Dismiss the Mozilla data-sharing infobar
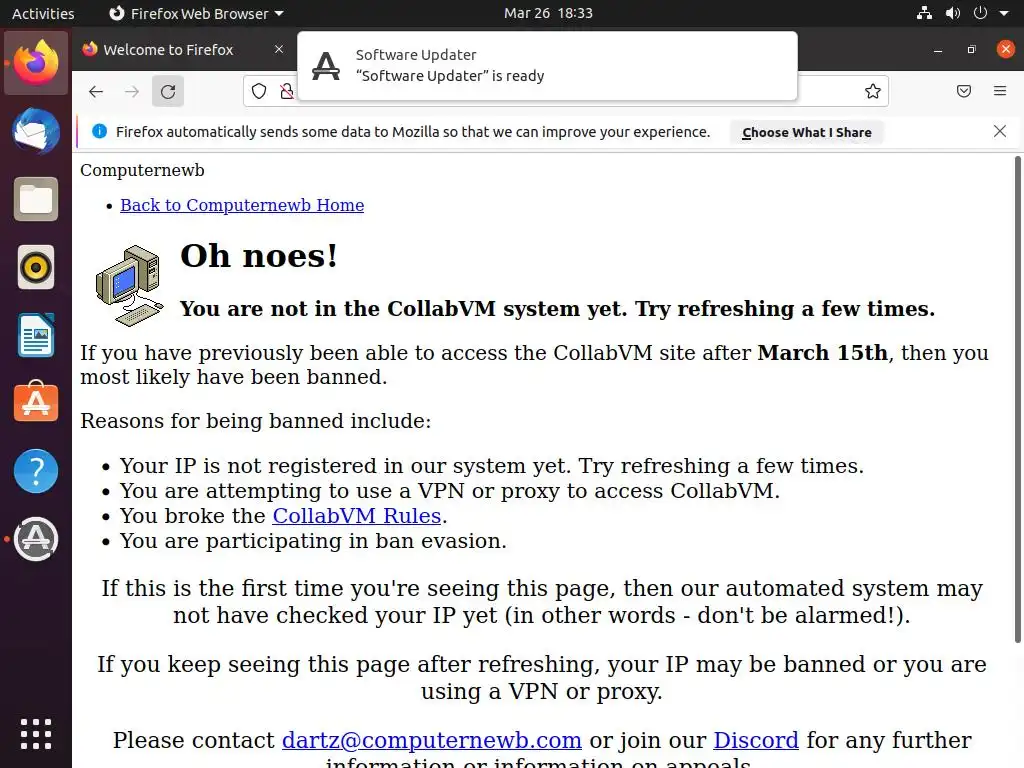Screen dimensions: 1024x768 click(x=1000, y=131)
